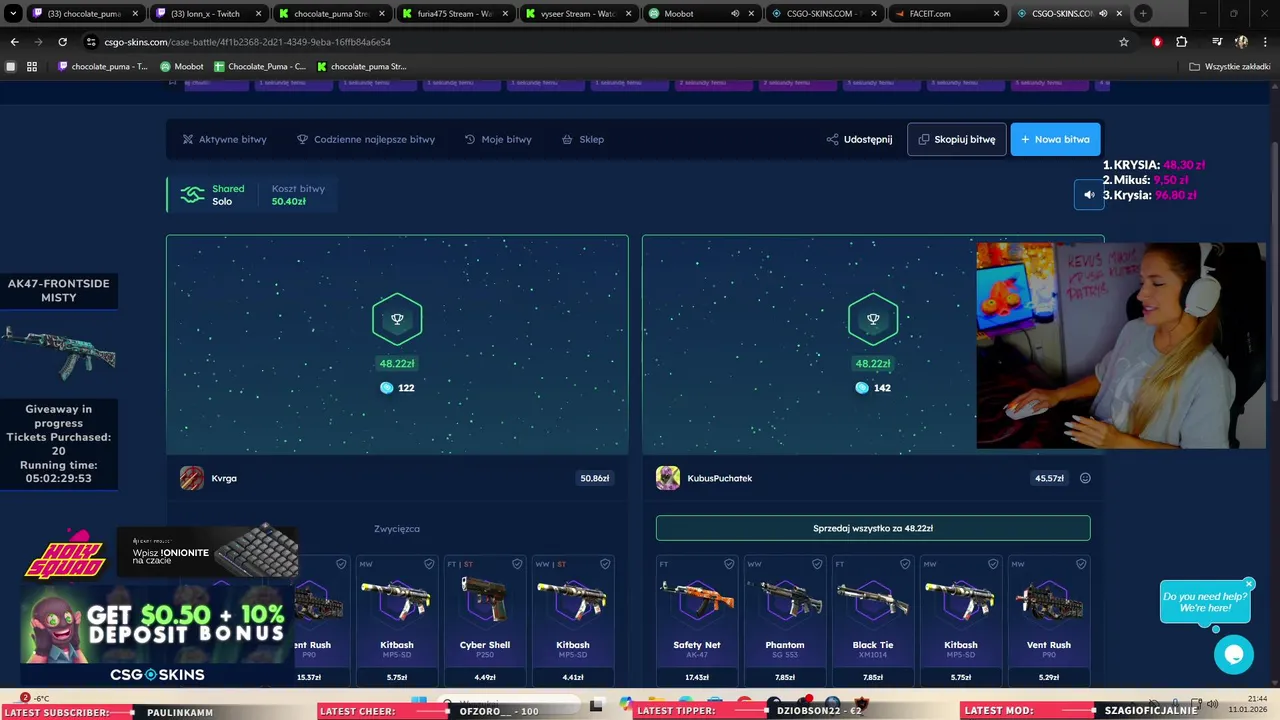Screen dimensions: 1280x720
Task: Open the 'Wszystkie zakładki' bookmarks folder
Action: [1229, 66]
